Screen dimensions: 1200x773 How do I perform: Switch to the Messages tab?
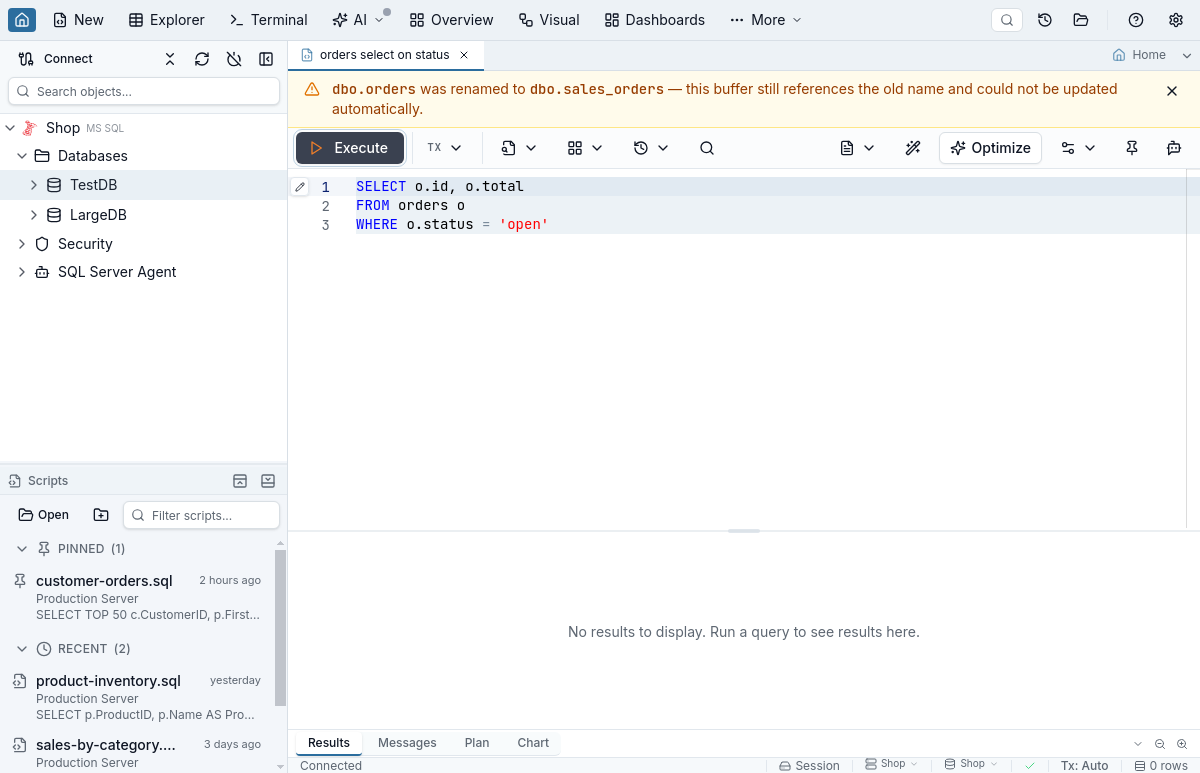click(x=407, y=743)
